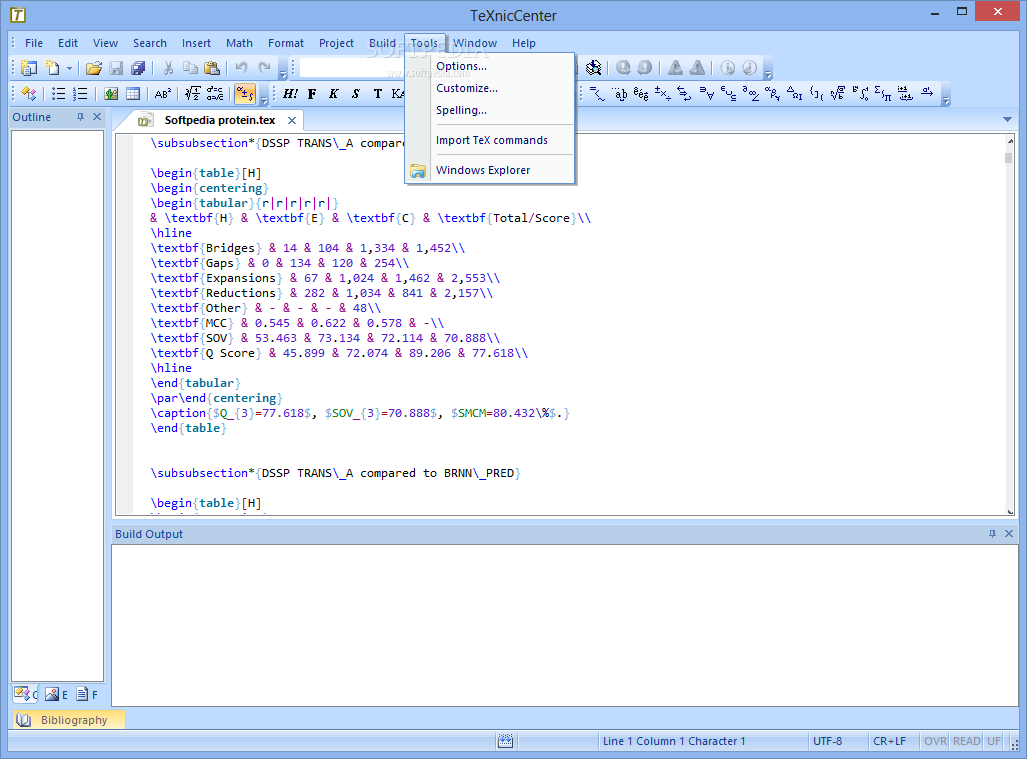The width and height of the screenshot is (1027, 759).
Task: Open the ±×÷ binary operators palette
Action: 662,94
